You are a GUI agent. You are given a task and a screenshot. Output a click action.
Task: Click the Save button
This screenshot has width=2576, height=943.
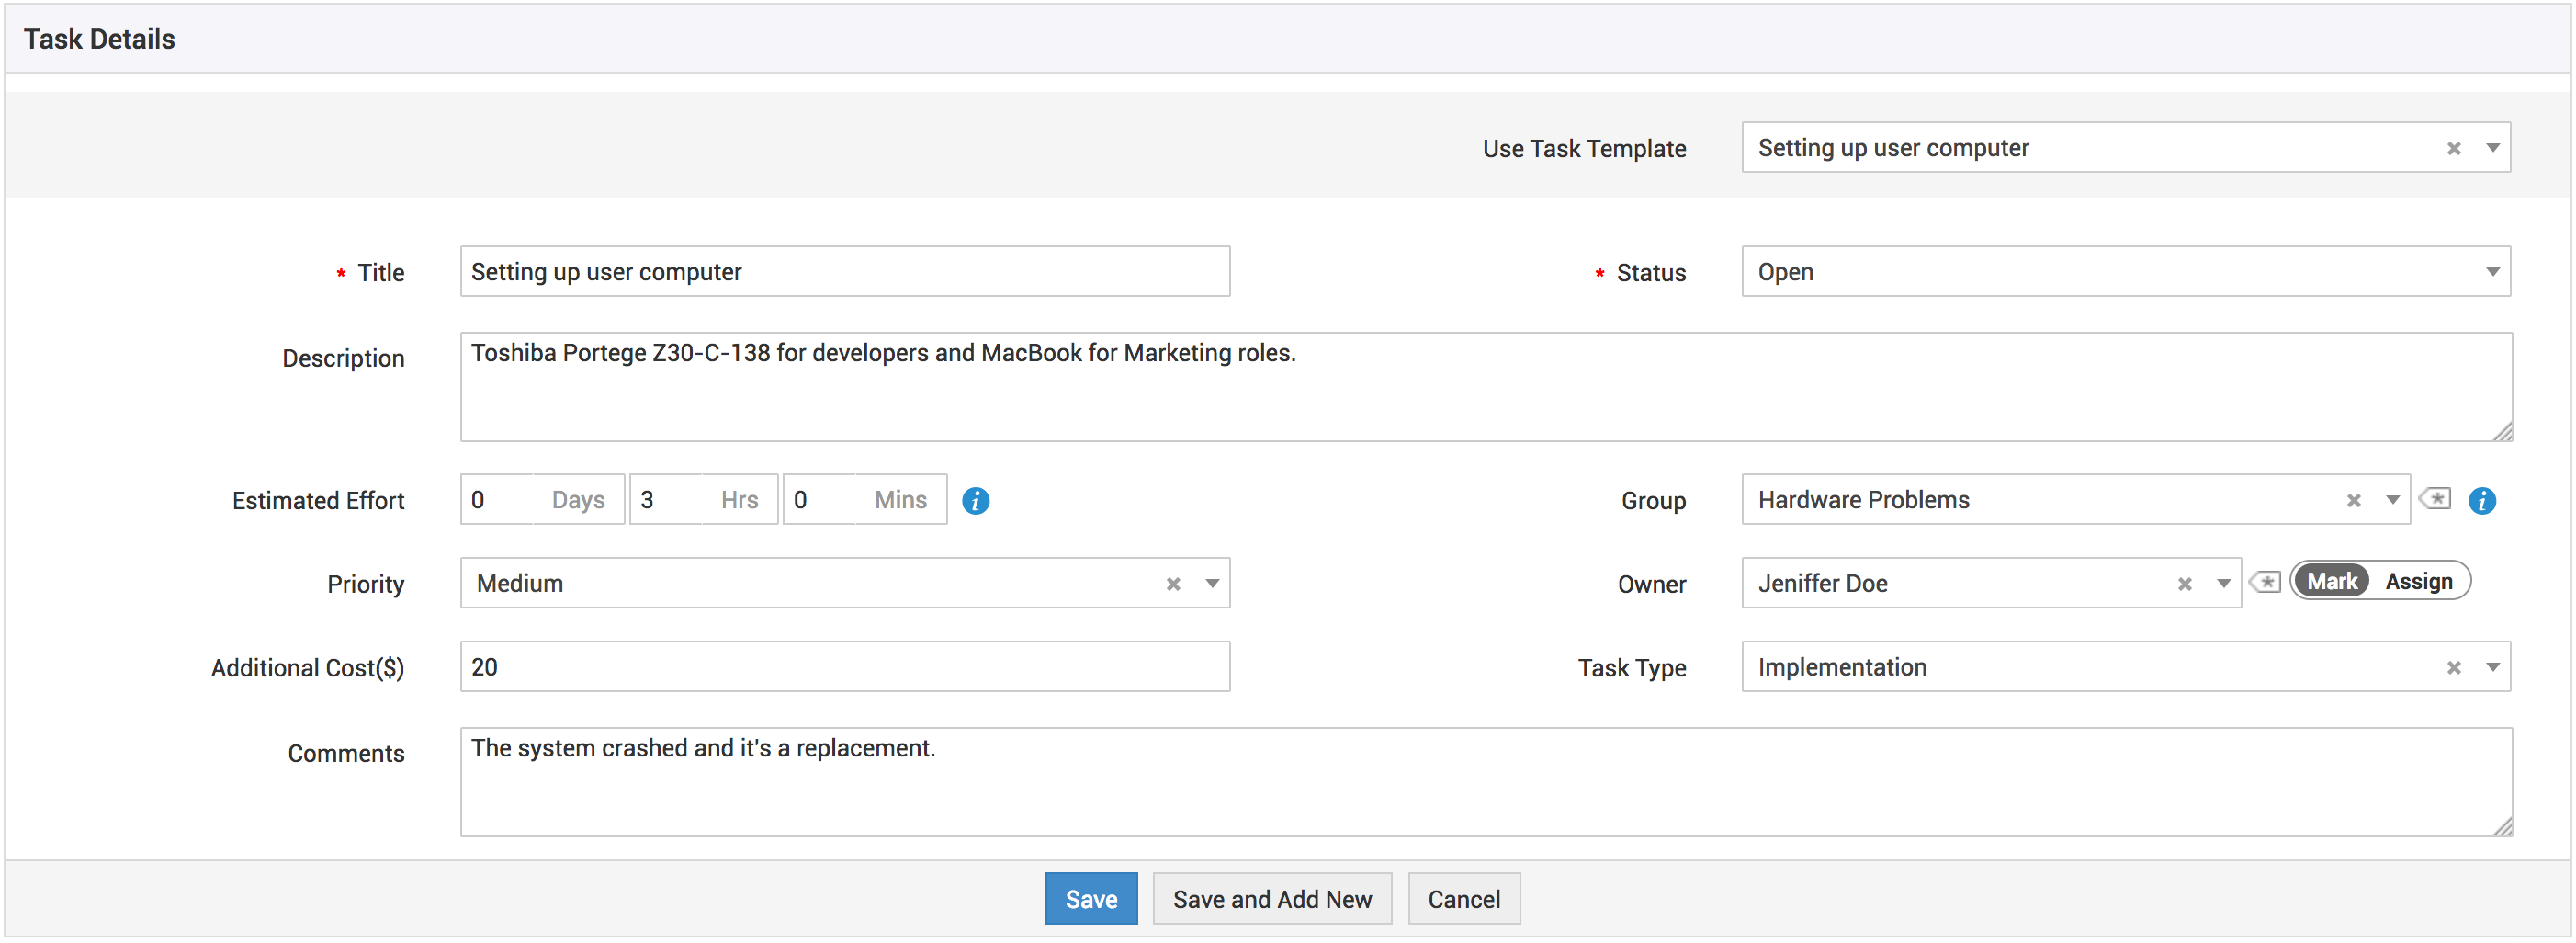[x=1090, y=899]
